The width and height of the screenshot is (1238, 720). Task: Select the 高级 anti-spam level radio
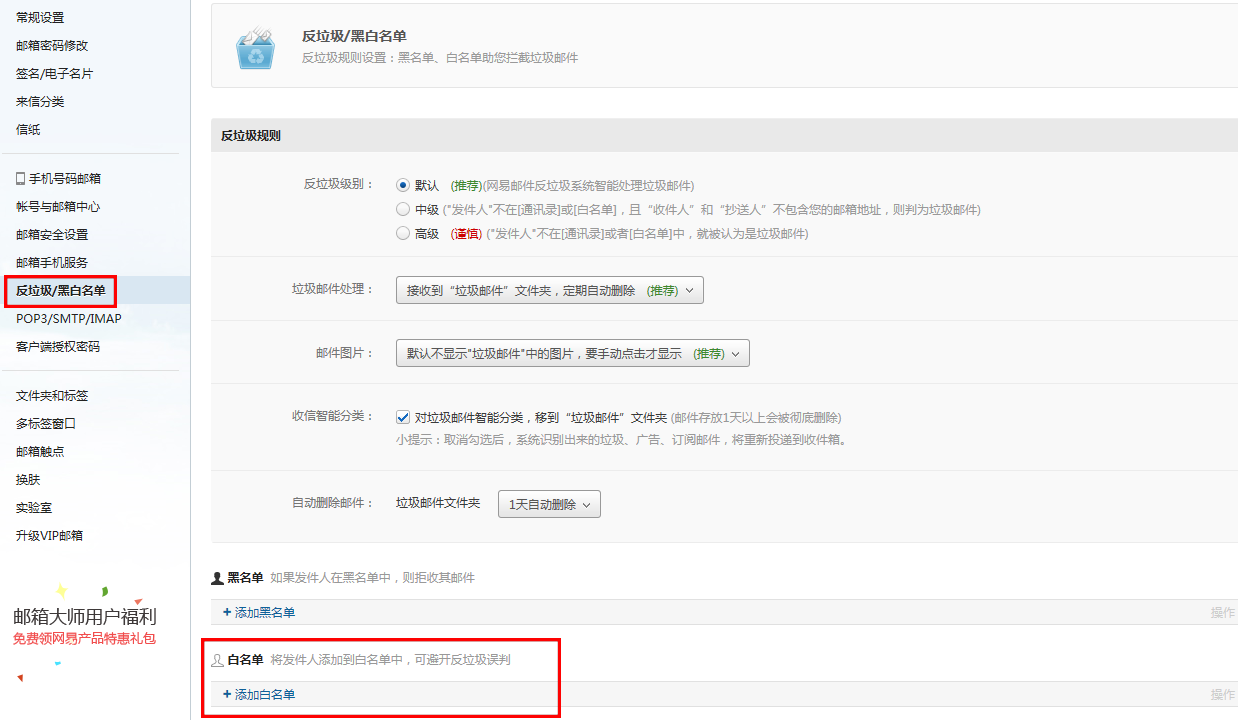coord(403,233)
